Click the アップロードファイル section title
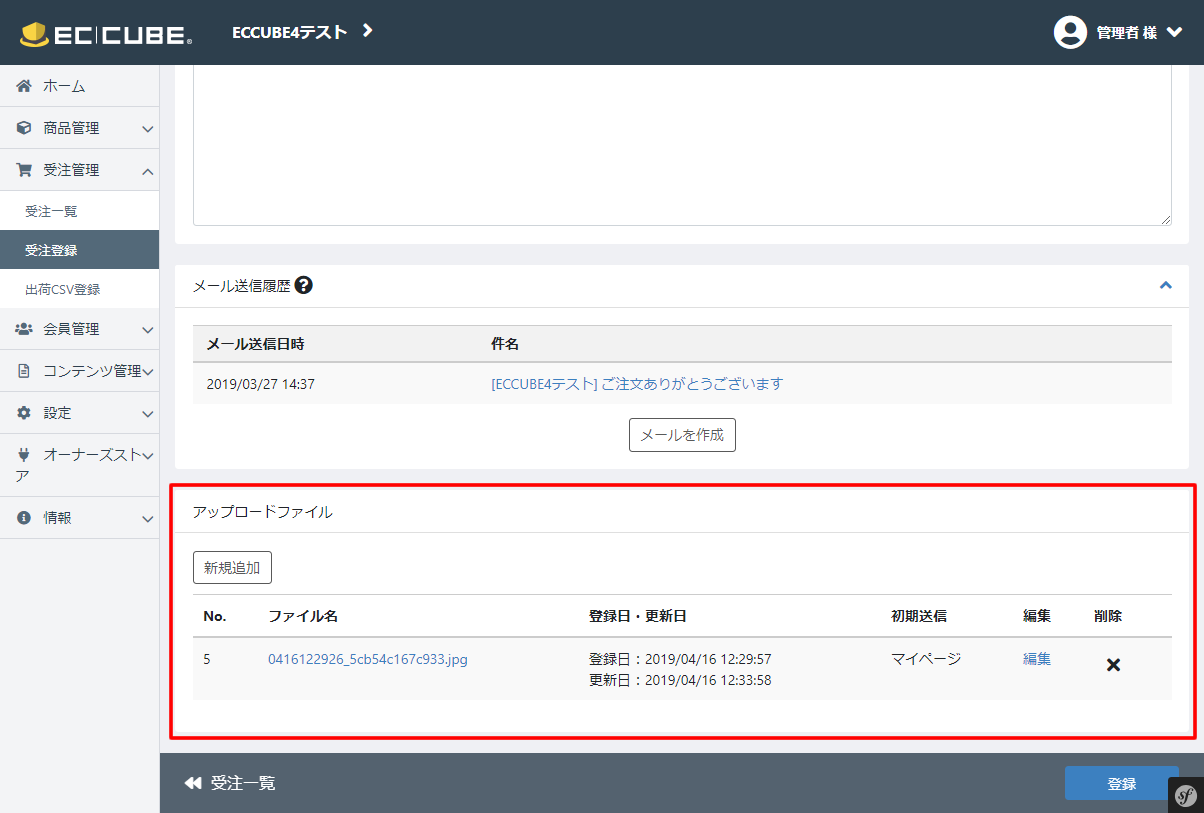This screenshot has height=813, width=1204. click(262, 512)
